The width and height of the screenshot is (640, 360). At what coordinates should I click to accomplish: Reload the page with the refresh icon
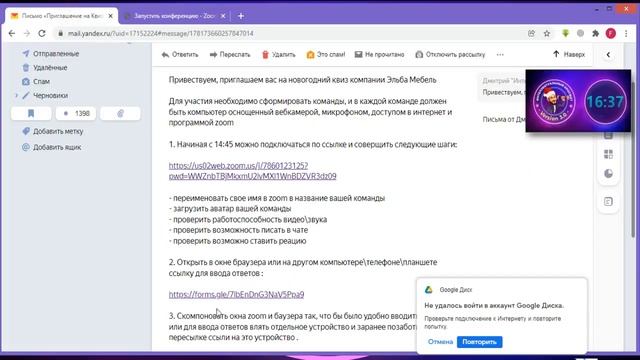(42, 33)
